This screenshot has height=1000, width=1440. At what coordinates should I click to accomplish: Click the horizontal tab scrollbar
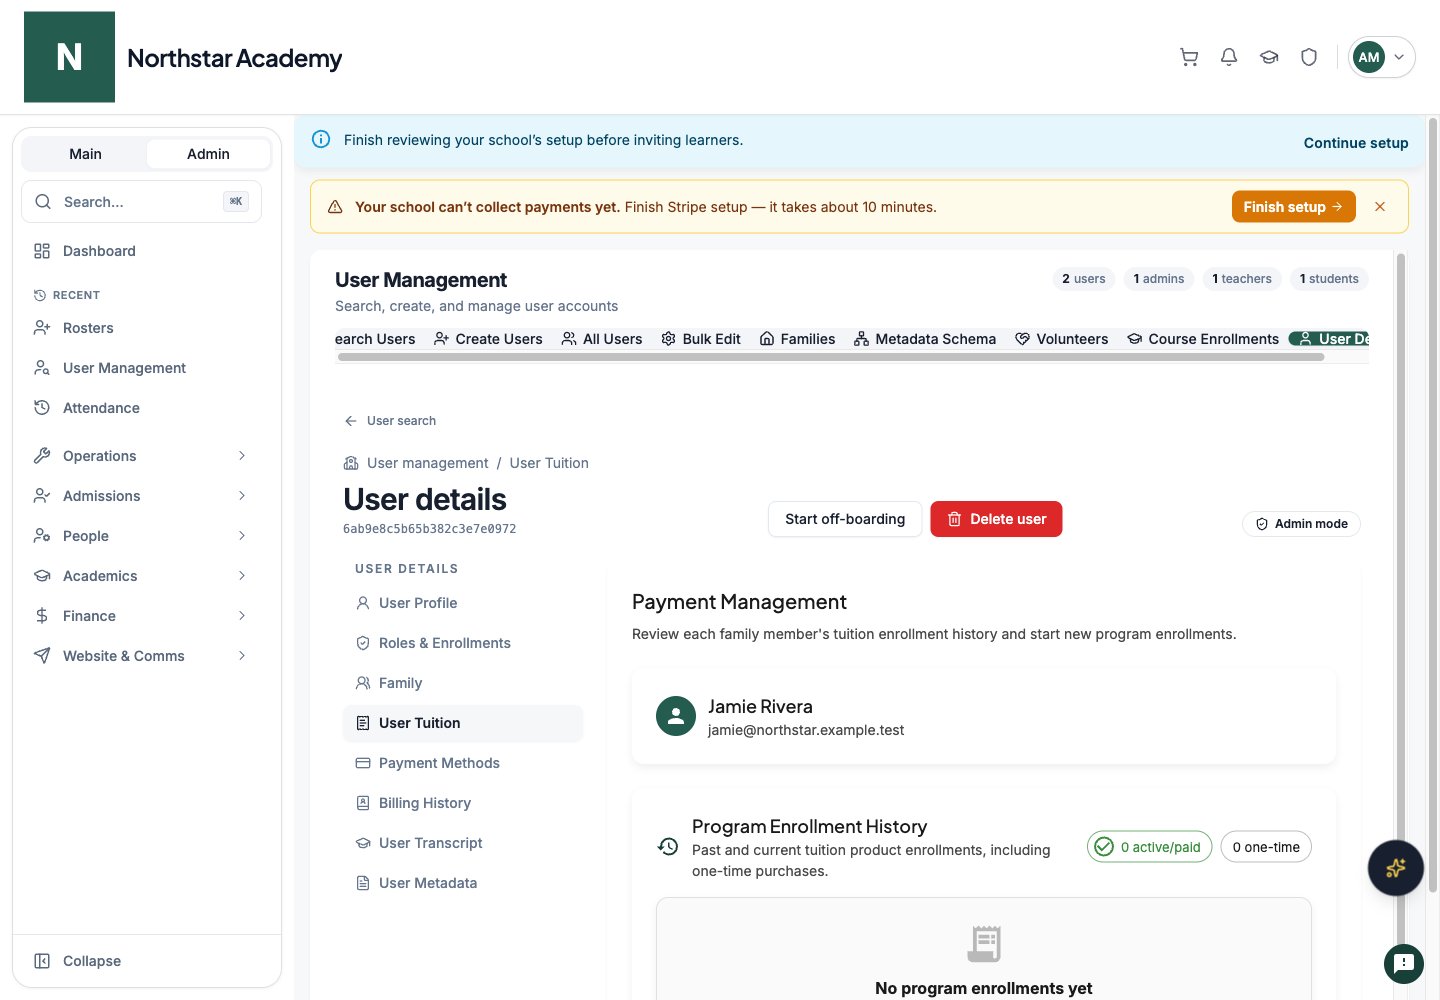tap(830, 357)
